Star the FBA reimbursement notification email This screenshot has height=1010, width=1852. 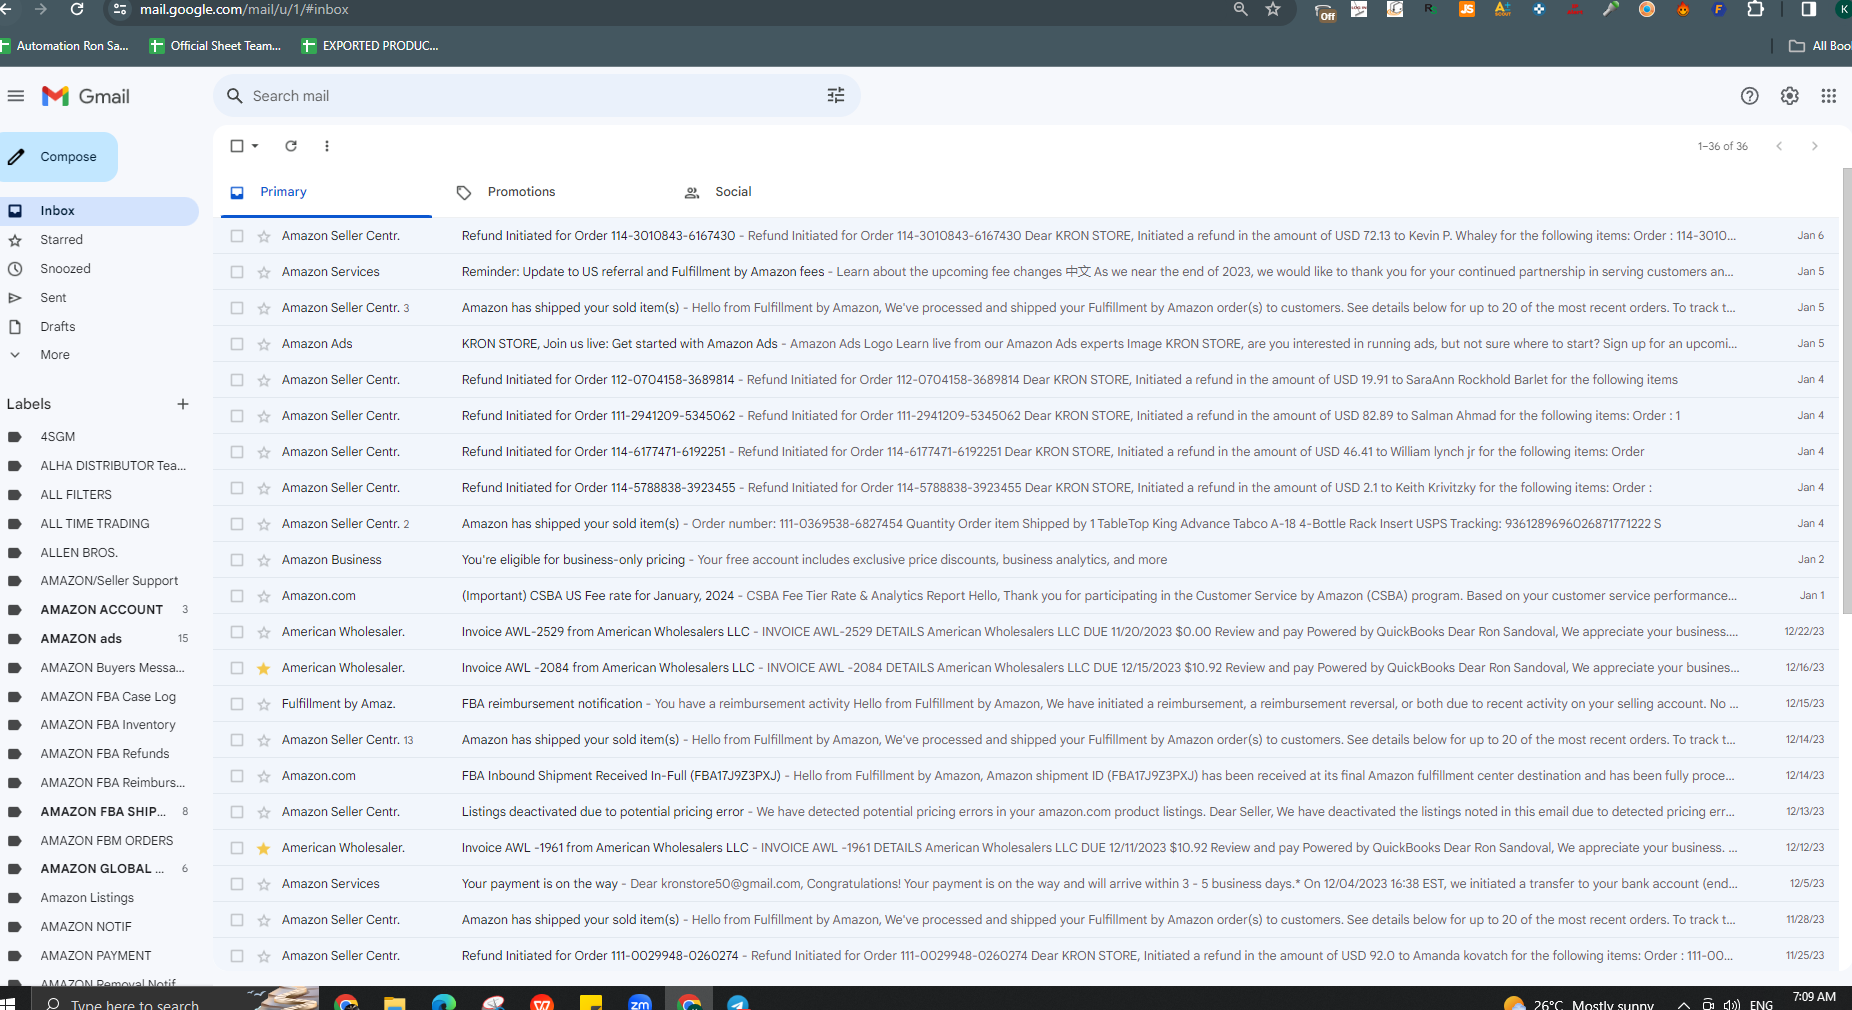point(264,704)
